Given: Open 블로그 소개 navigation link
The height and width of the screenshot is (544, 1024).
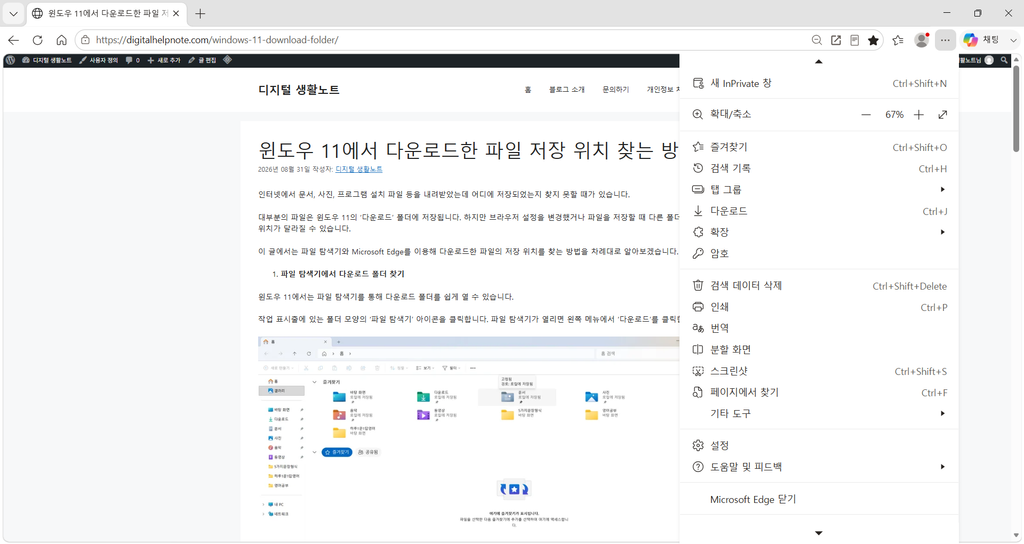Looking at the screenshot, I should tap(567, 89).
